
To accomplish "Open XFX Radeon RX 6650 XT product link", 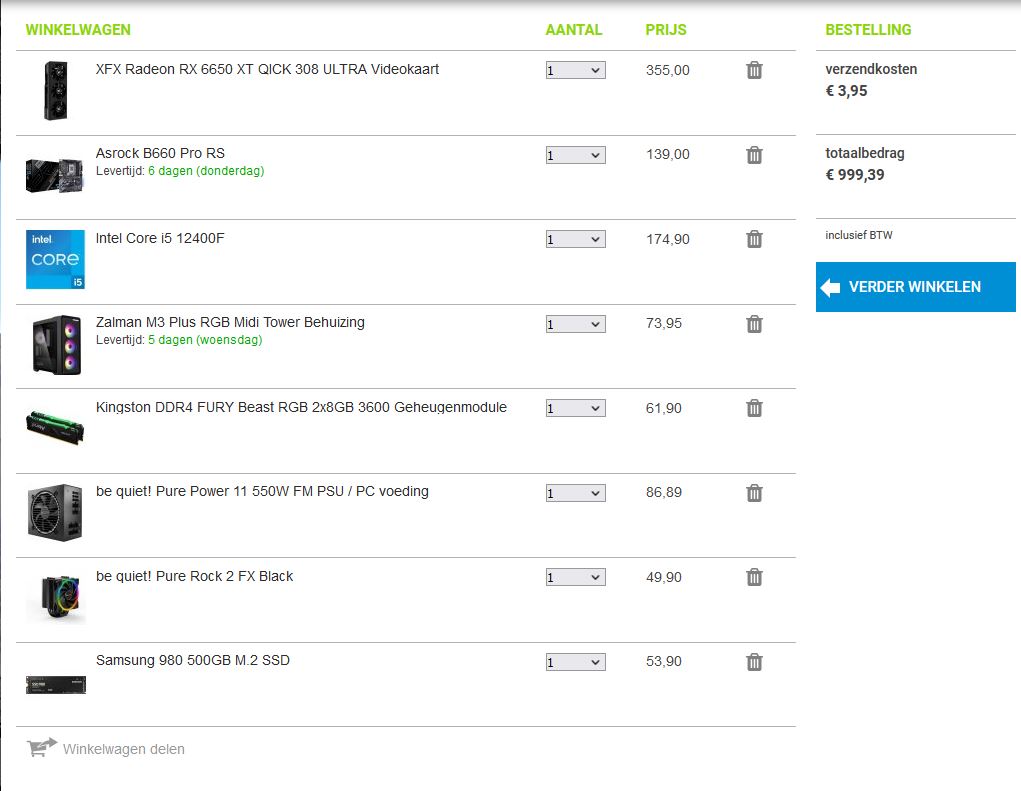I will tap(267, 69).
